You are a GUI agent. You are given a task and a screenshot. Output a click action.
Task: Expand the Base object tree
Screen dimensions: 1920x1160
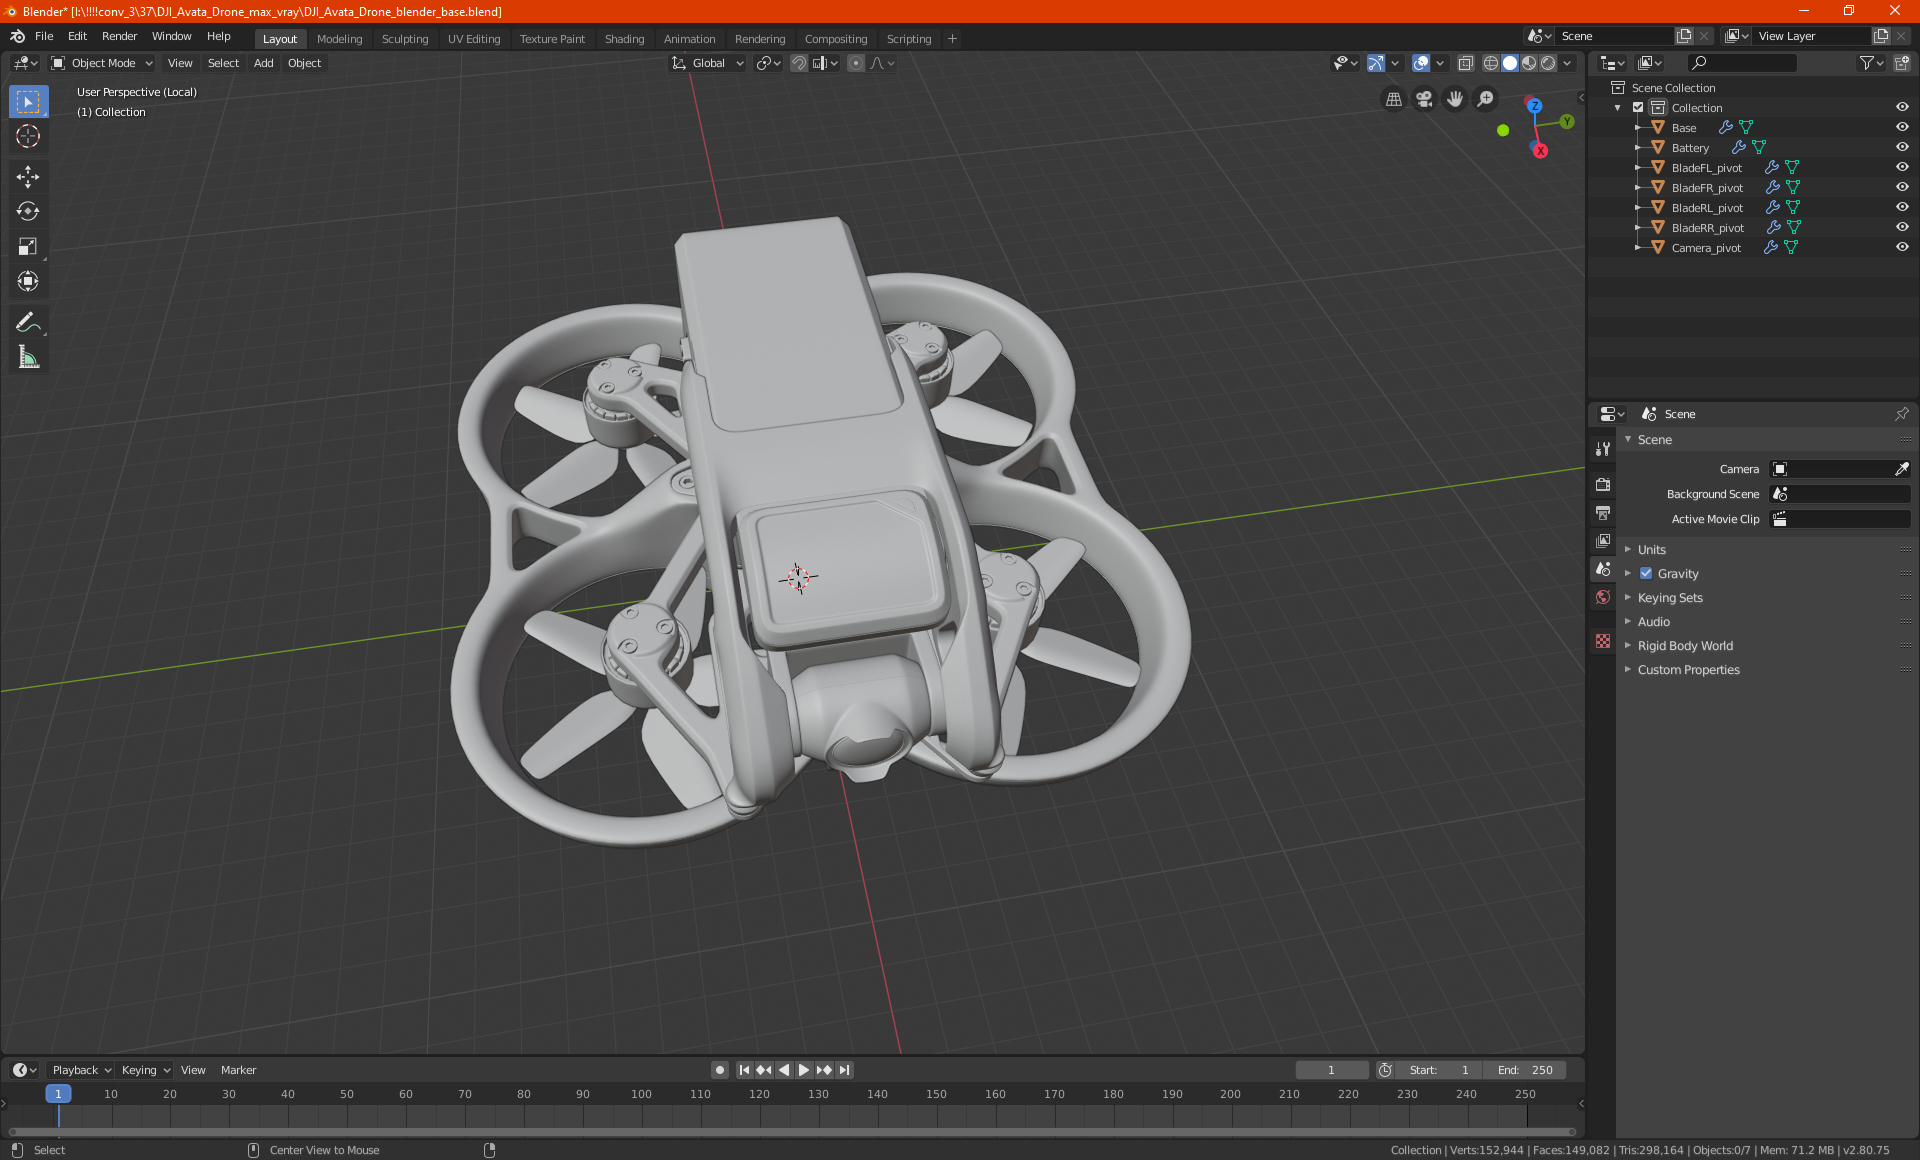1638,128
